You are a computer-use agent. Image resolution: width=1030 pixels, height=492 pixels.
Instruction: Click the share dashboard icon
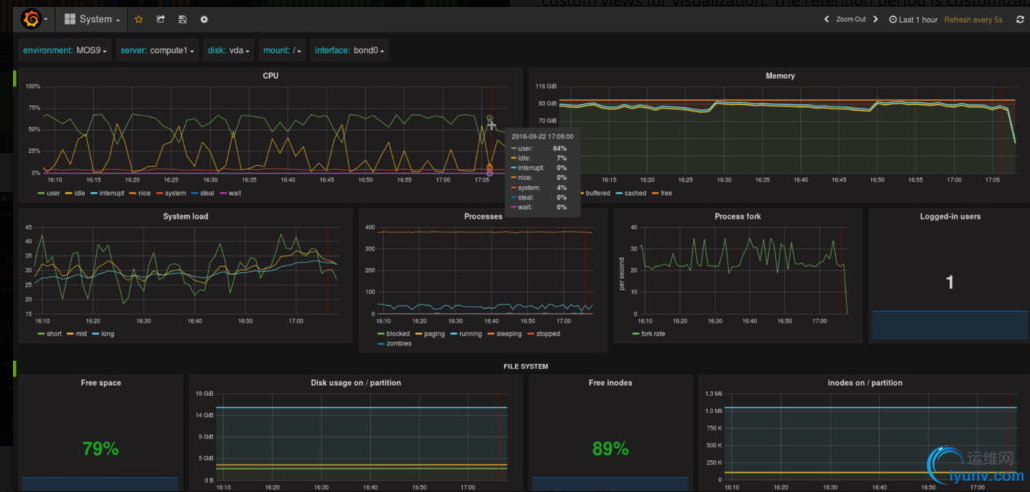[160, 19]
